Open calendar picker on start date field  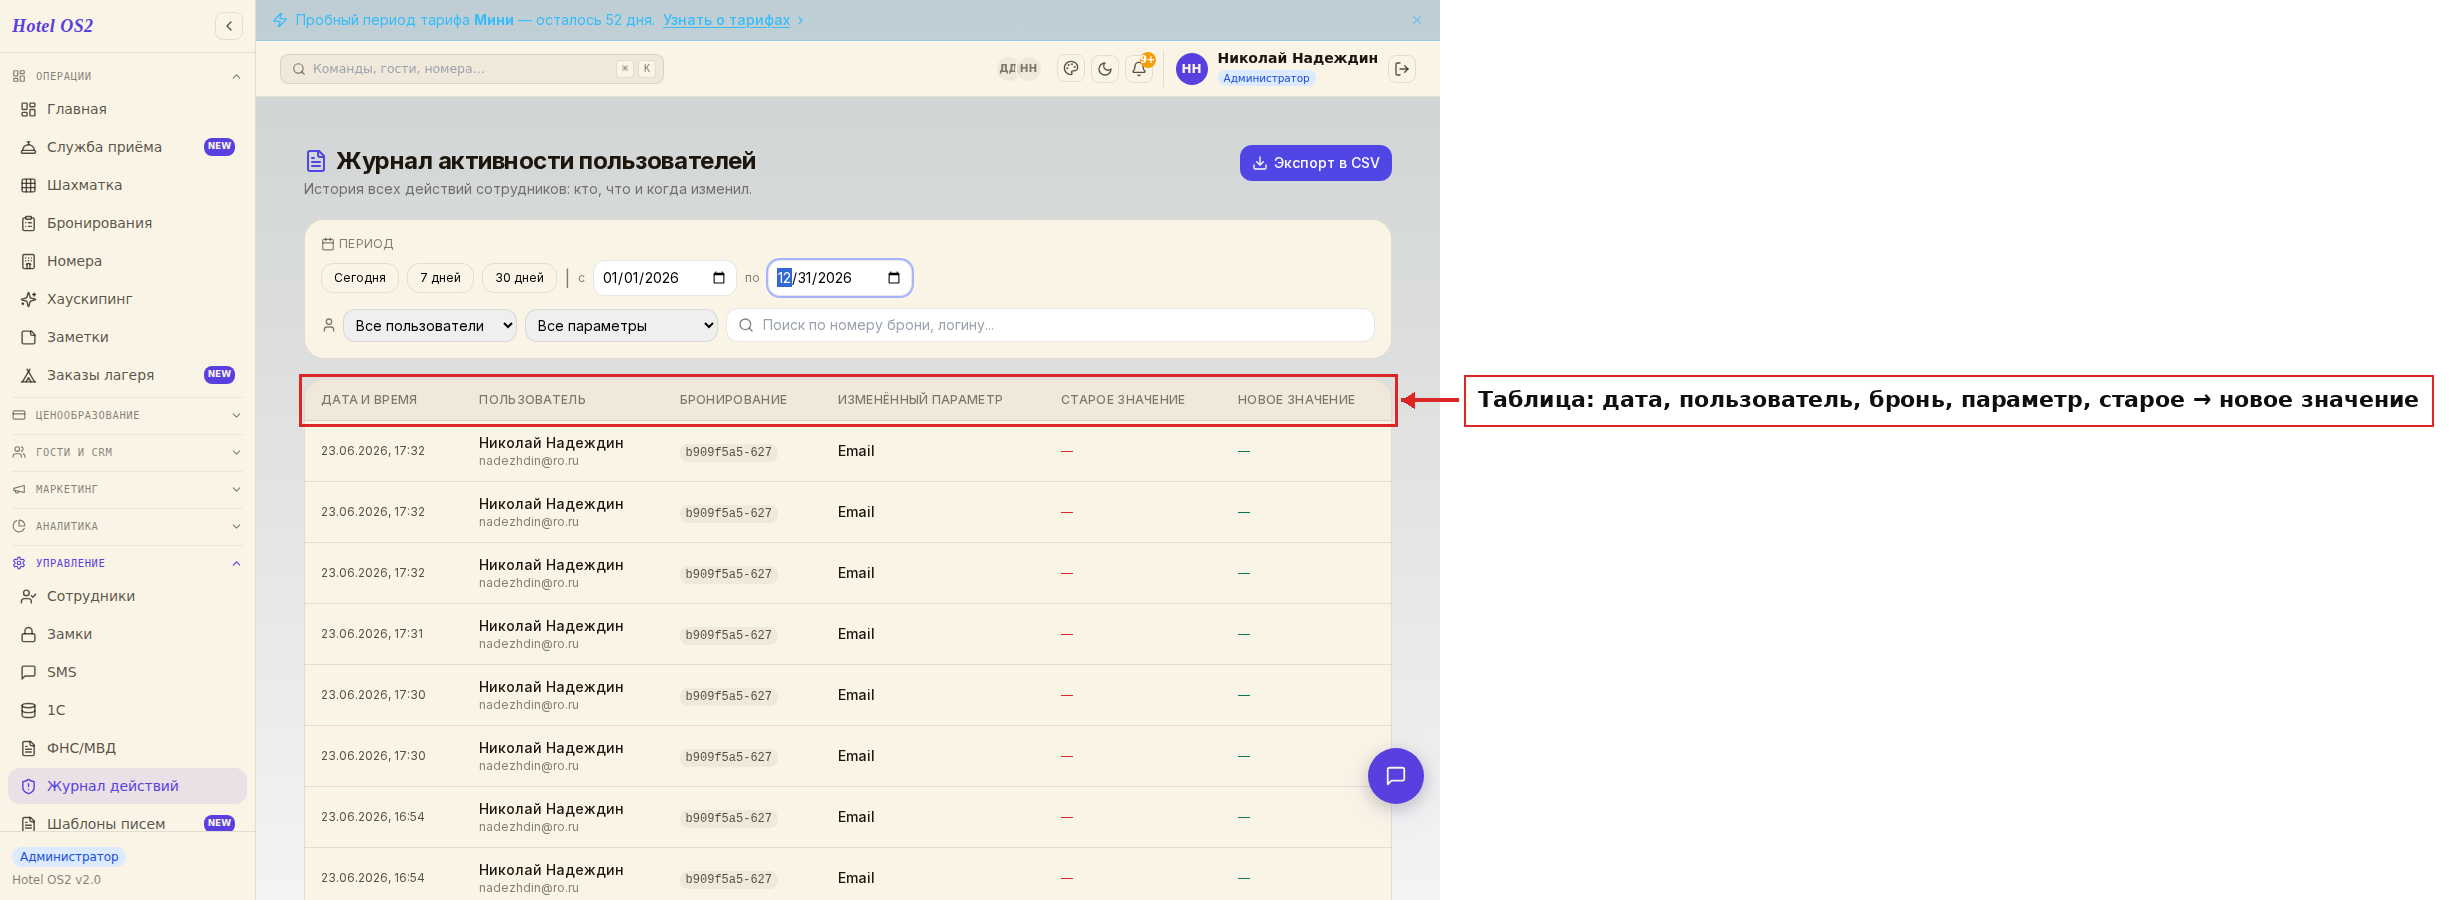pyautogui.click(x=719, y=278)
